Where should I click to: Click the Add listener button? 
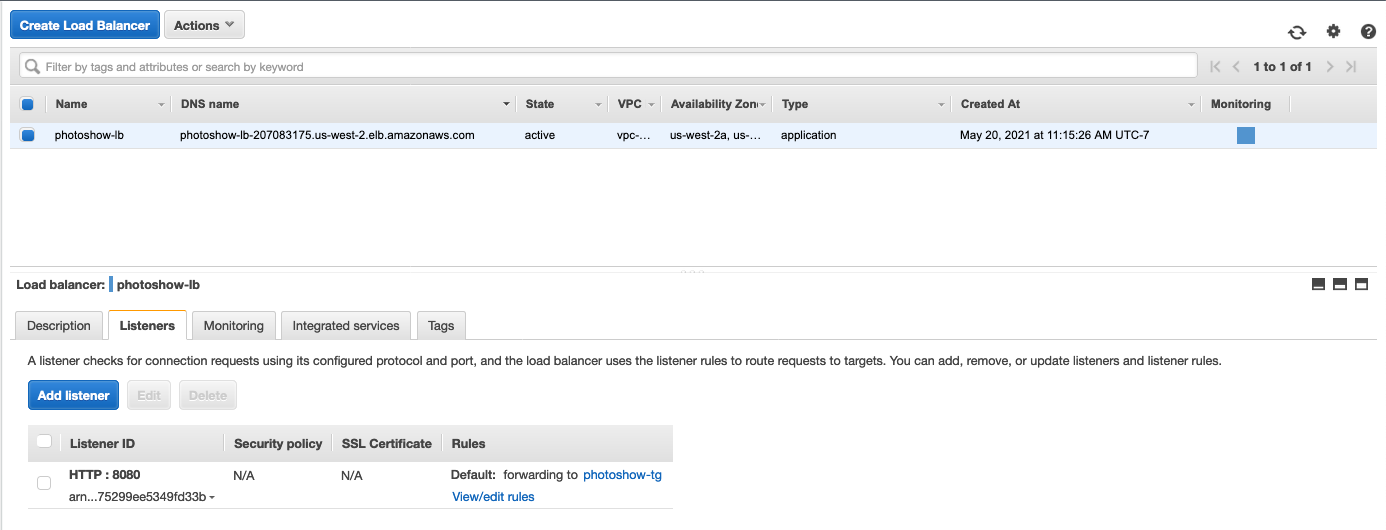coord(73,395)
